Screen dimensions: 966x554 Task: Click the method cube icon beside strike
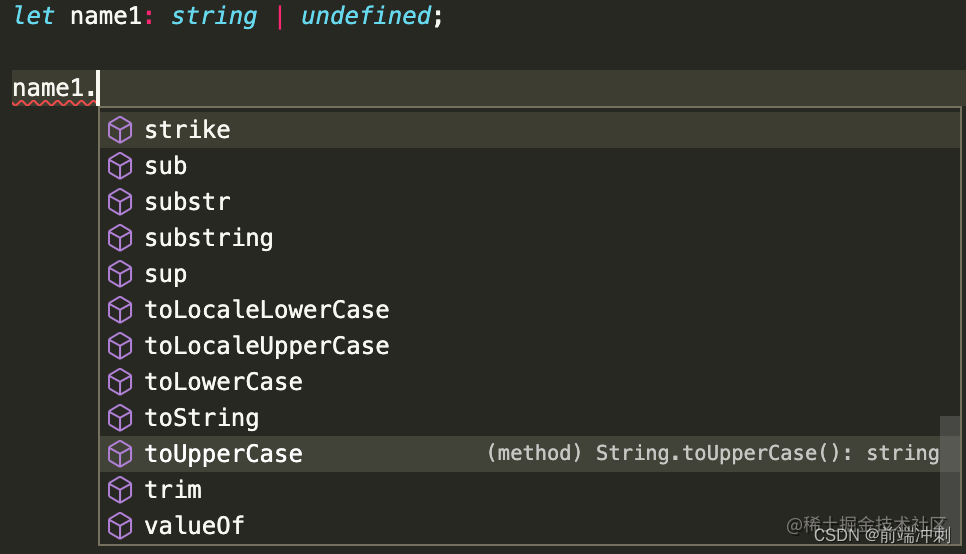[120, 130]
